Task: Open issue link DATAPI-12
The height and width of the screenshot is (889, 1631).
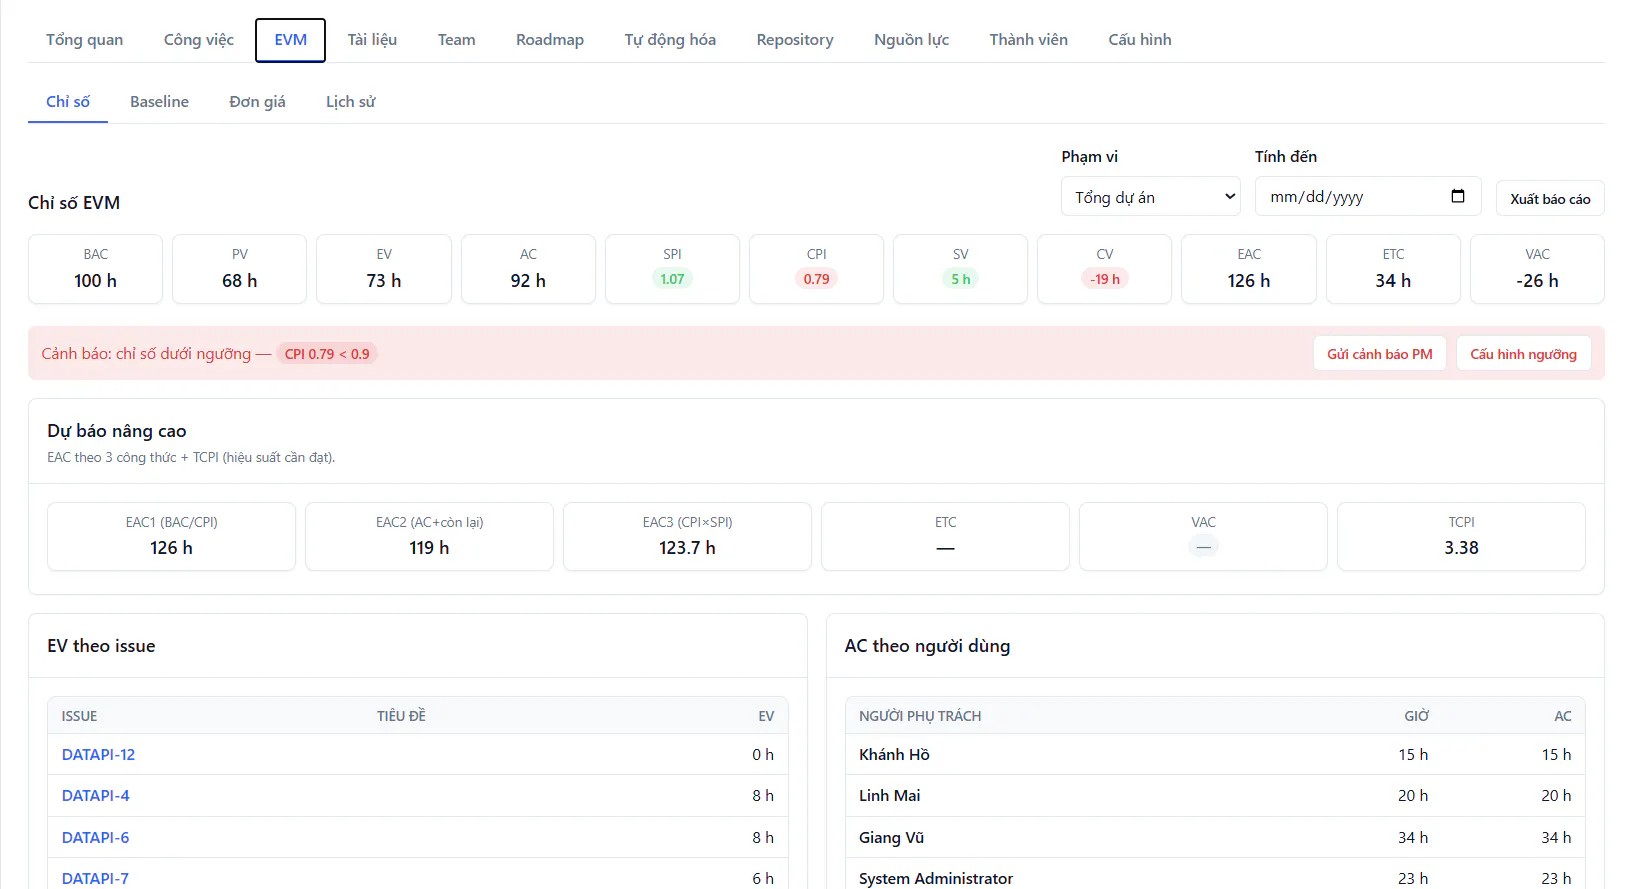Action: (98, 755)
